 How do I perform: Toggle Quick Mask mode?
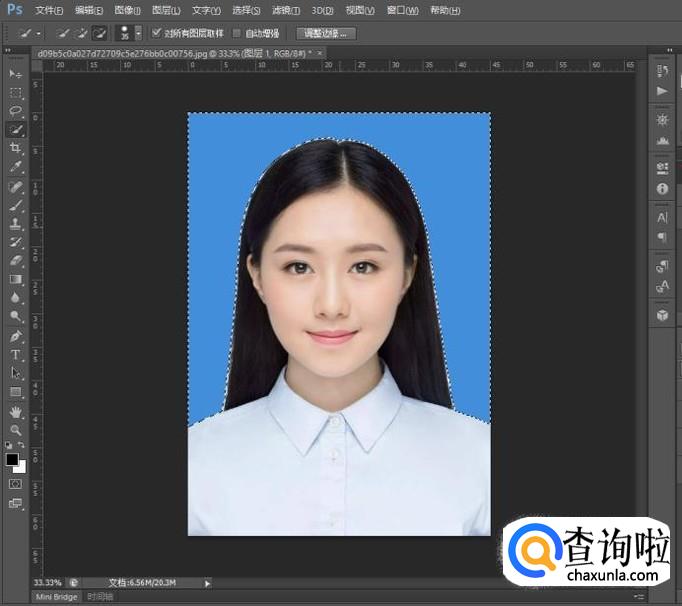[x=15, y=483]
